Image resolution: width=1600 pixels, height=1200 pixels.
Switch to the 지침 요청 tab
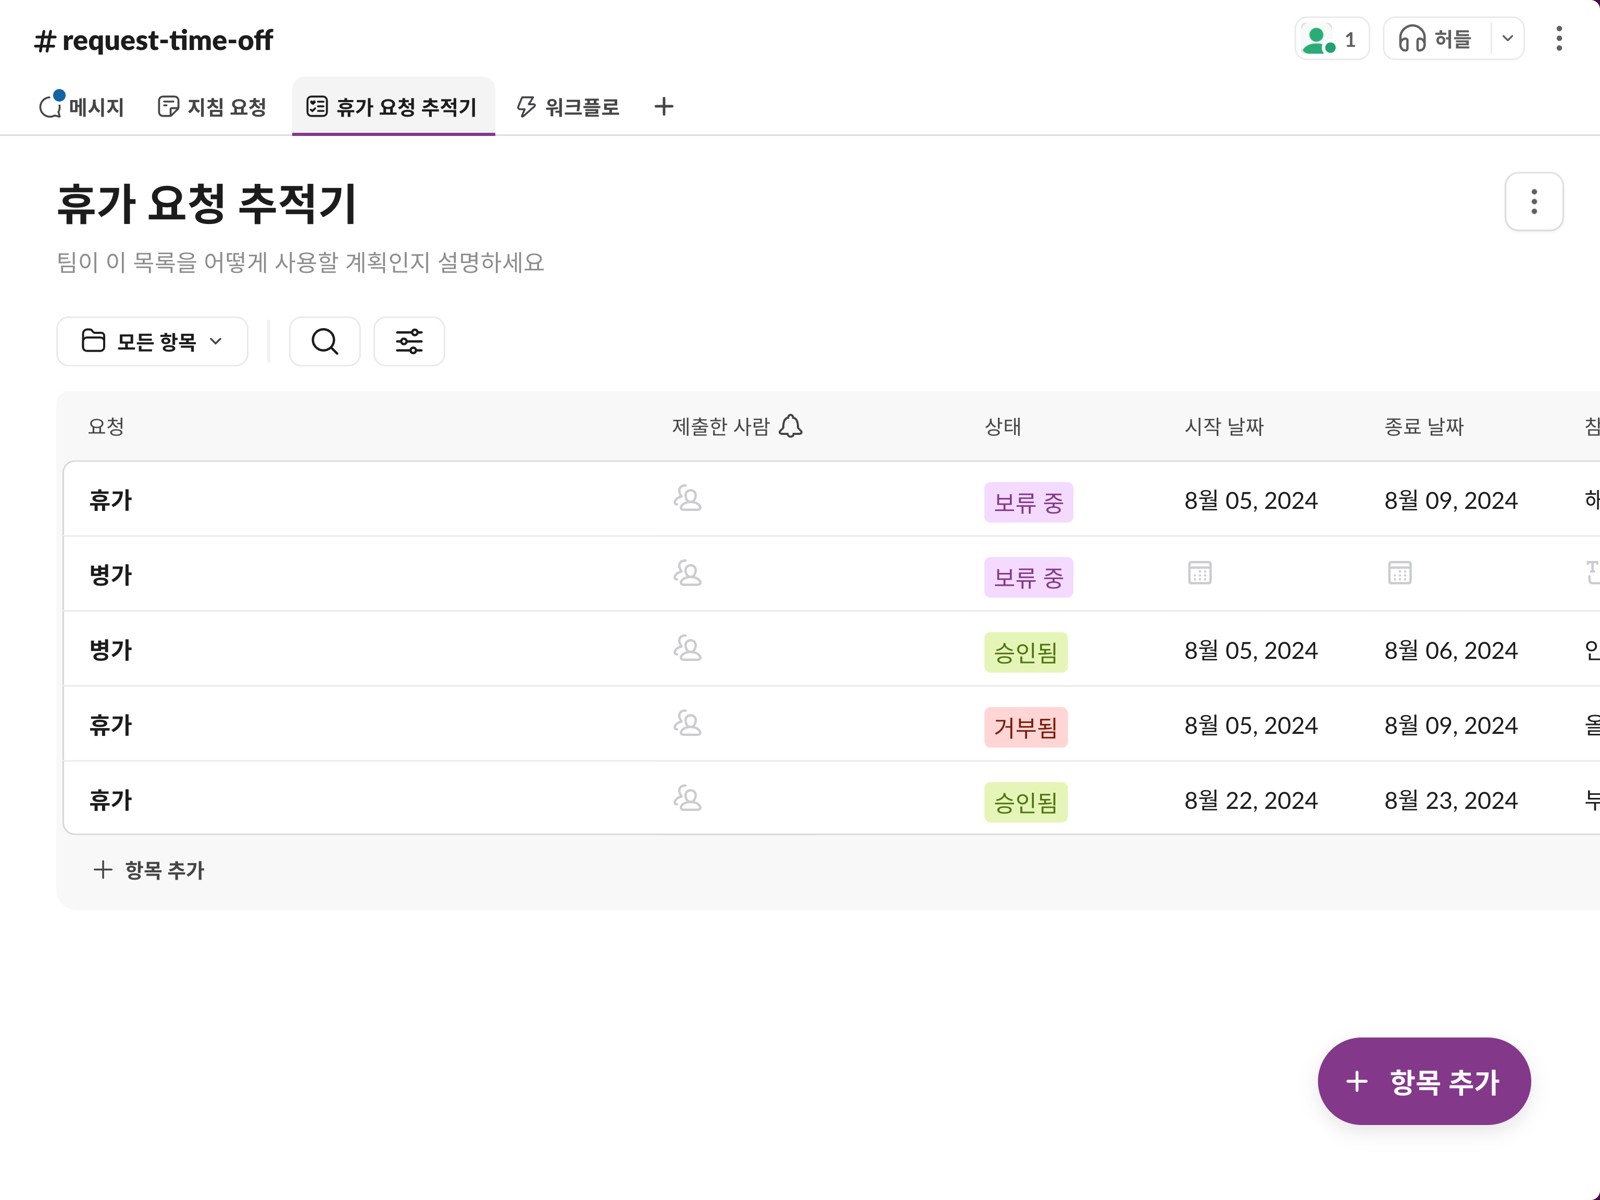212,106
